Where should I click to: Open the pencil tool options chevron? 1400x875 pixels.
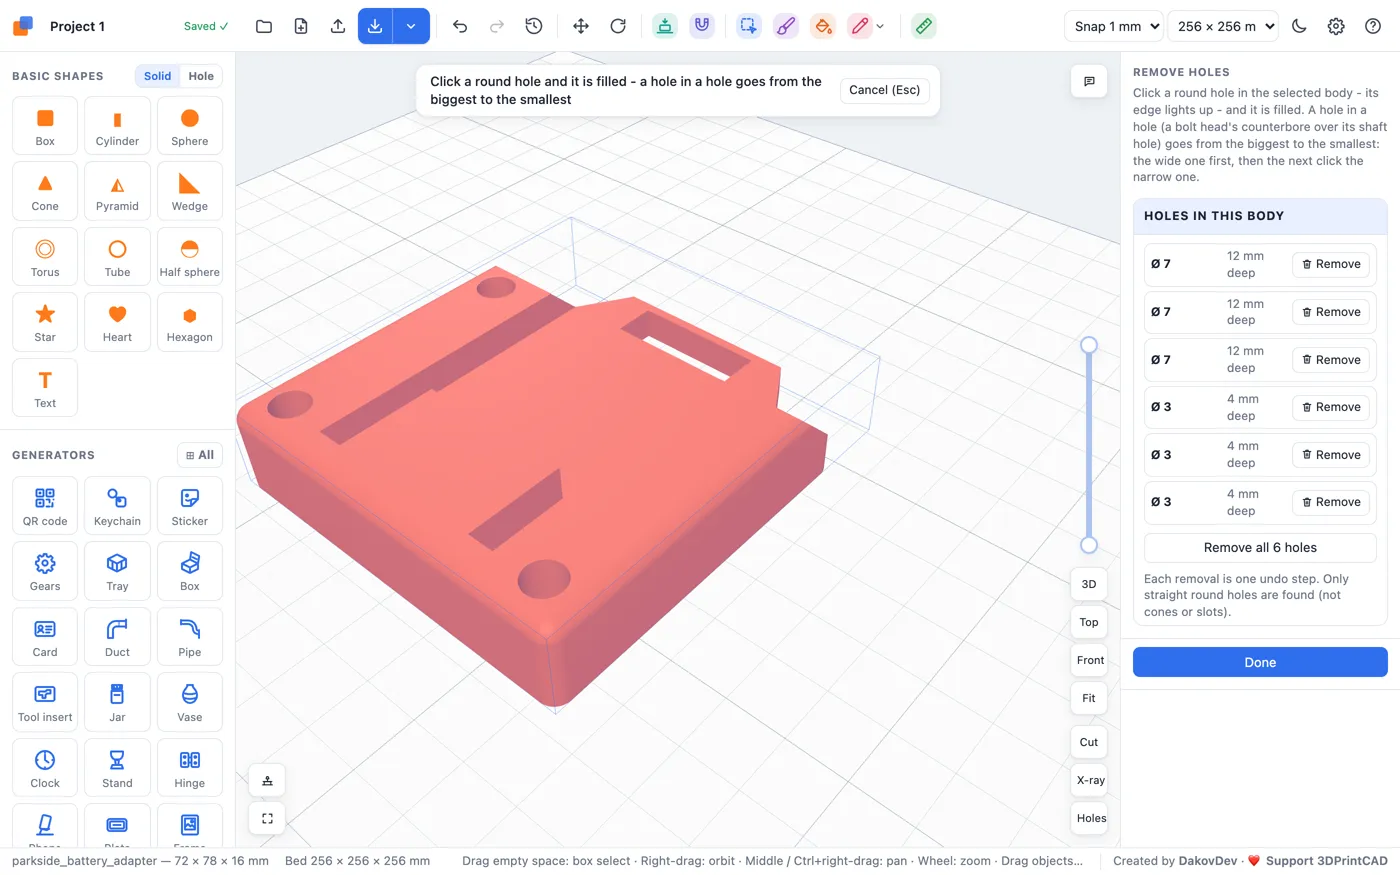pyautogui.click(x=880, y=26)
